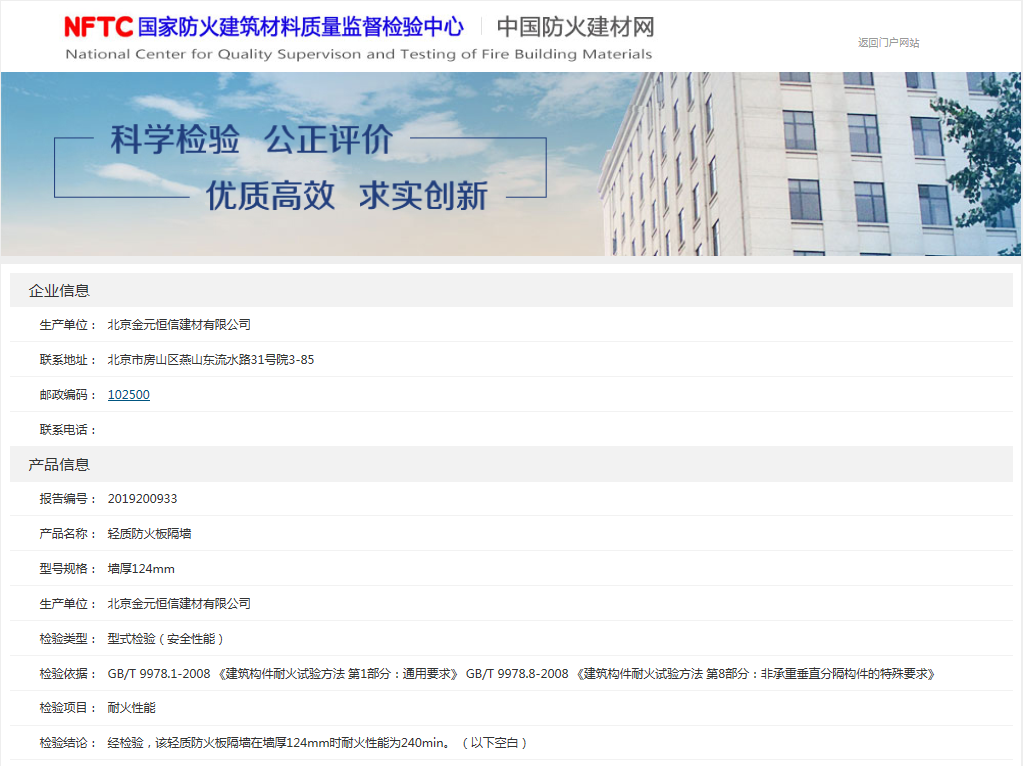The image size is (1023, 766).
Task: Click the red NFTC logo
Action: tap(98, 26)
